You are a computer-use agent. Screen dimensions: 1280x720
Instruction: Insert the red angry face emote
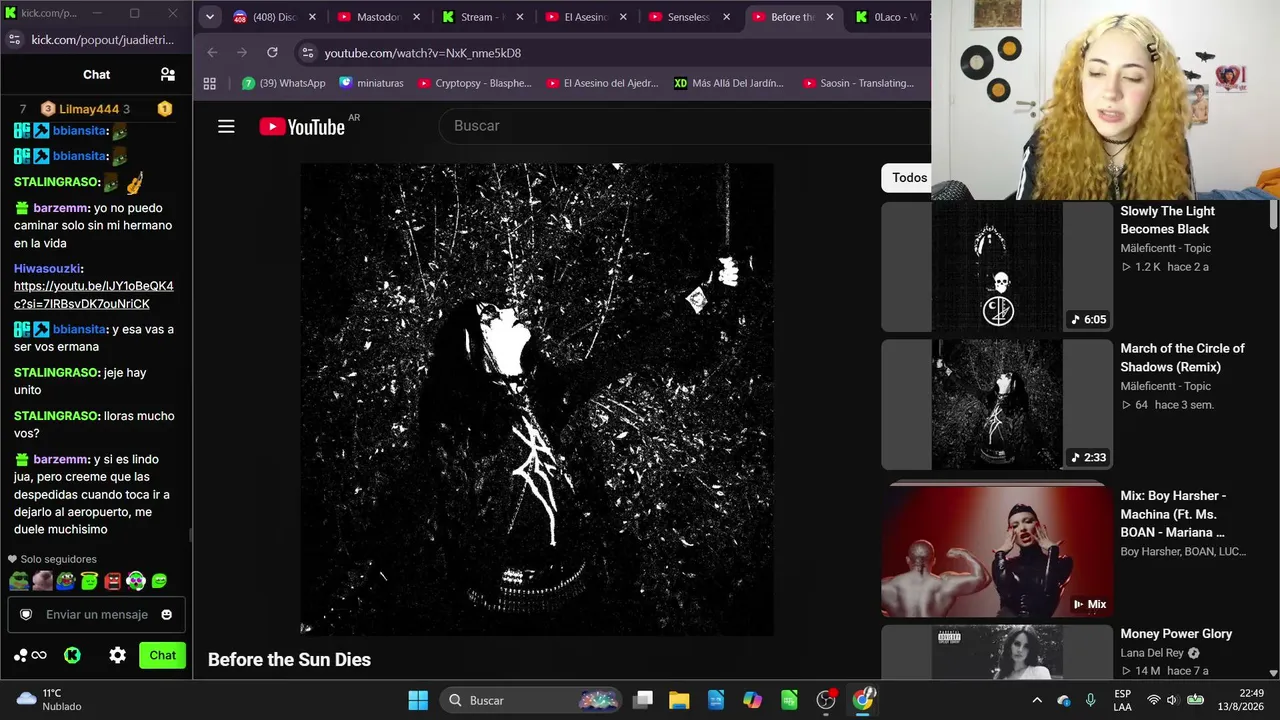click(x=112, y=581)
